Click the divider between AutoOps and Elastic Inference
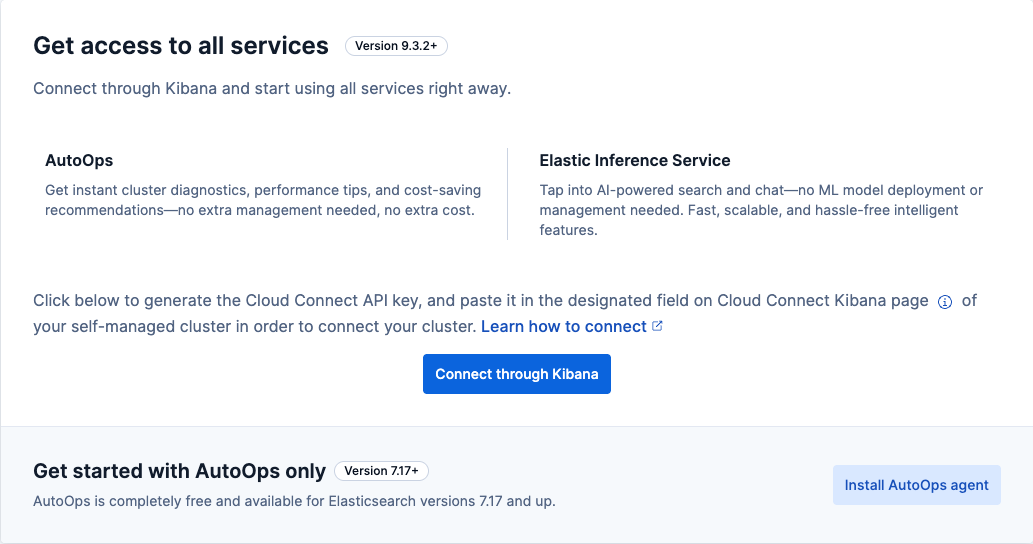The image size is (1033, 544). (507, 194)
